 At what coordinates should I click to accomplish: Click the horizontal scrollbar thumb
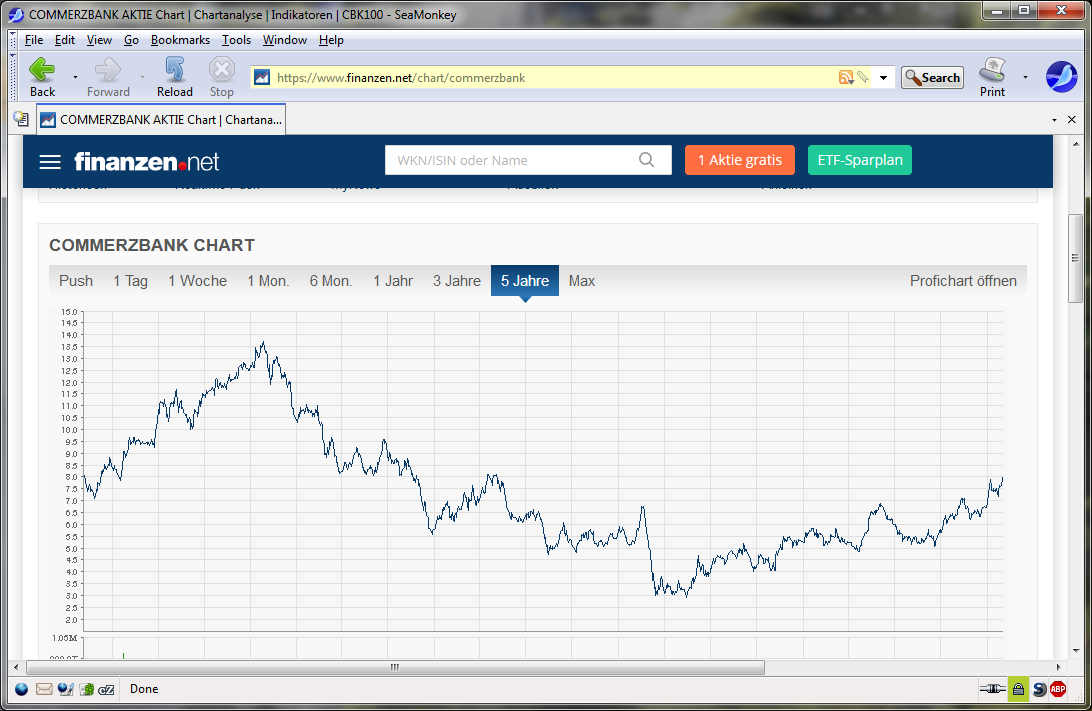click(394, 667)
